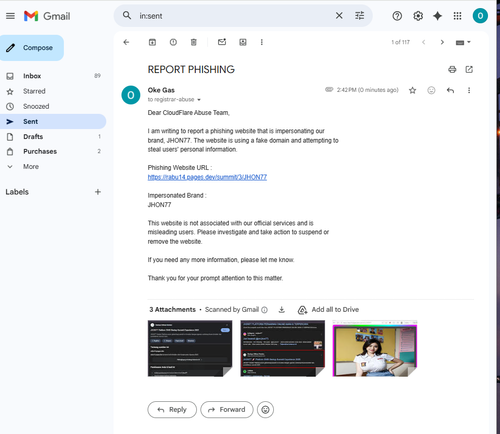Open the account avatar in header
Viewport: 500px width, 434px height.
[480, 16]
